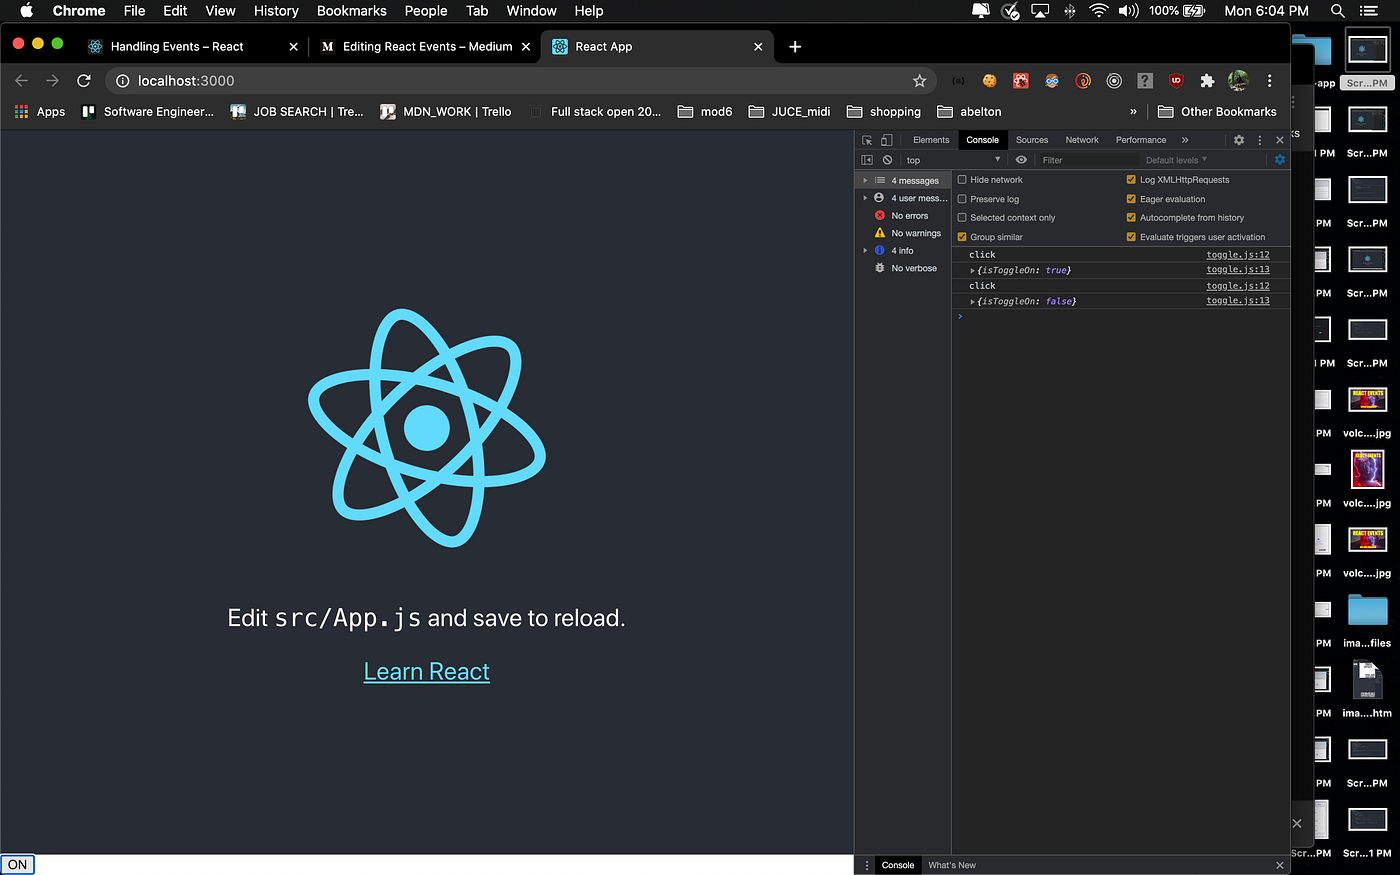Bookmark this page with the star icon
The image size is (1400, 875).
919,81
